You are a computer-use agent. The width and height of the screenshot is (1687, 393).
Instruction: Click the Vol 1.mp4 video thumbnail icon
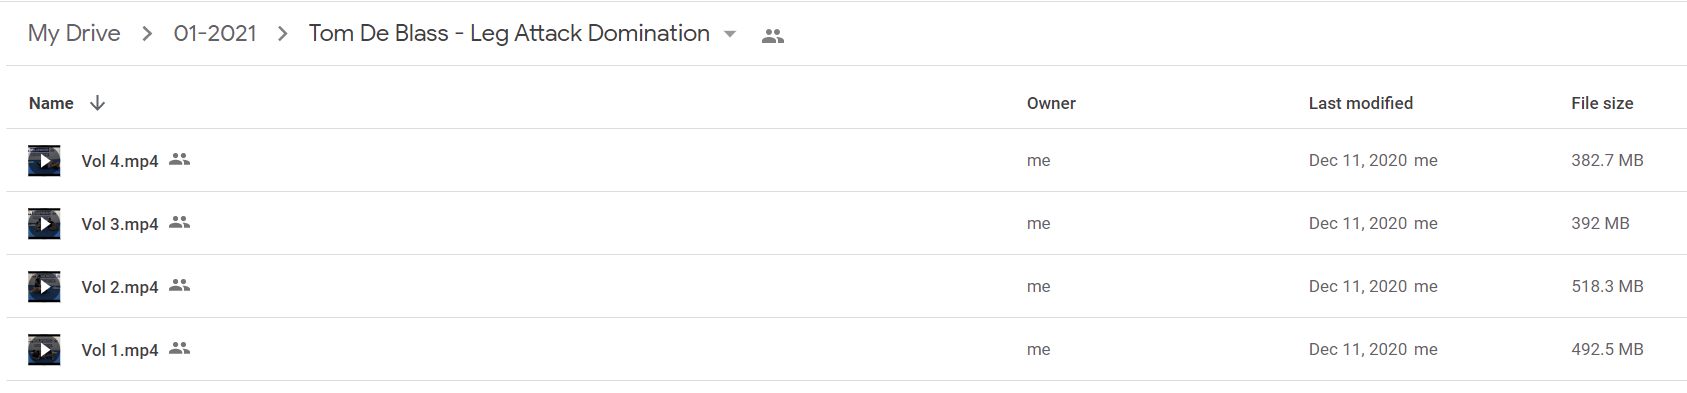(44, 349)
